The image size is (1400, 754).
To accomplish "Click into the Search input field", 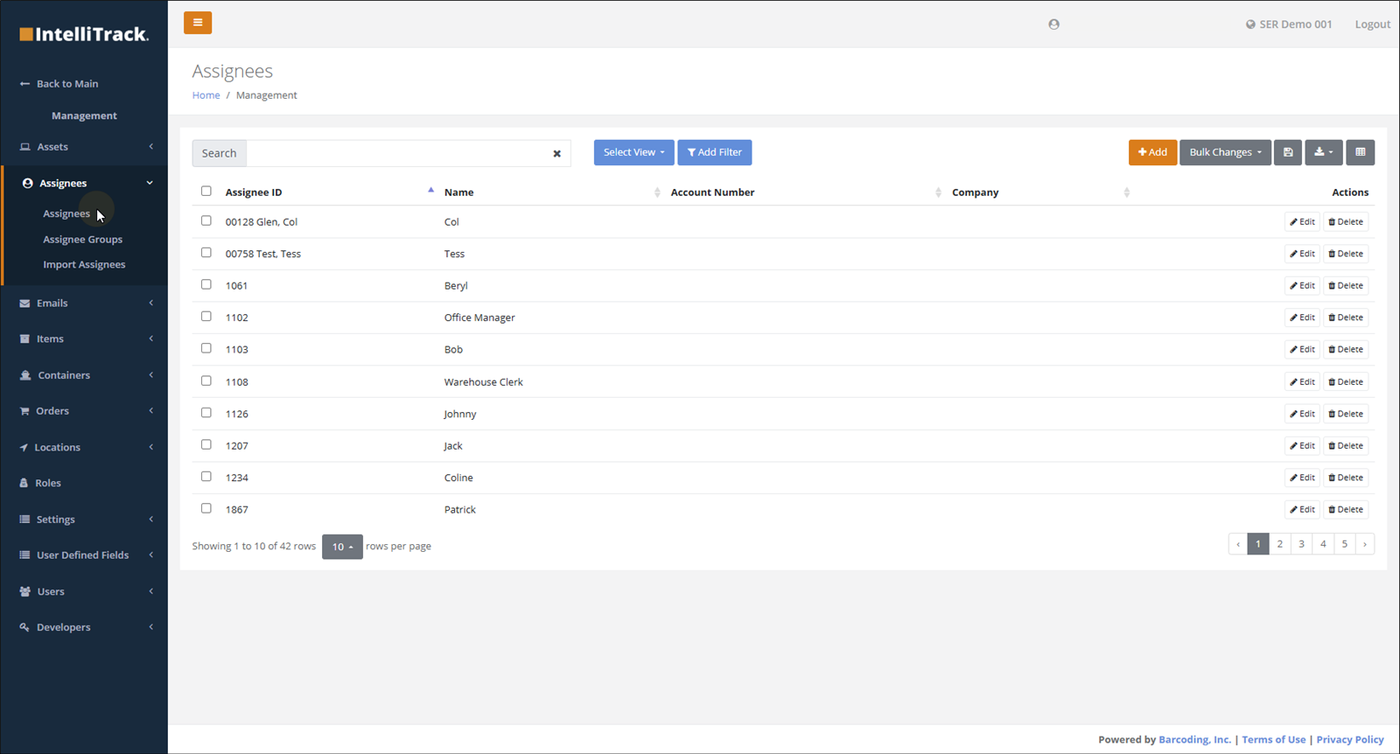I will tap(398, 153).
